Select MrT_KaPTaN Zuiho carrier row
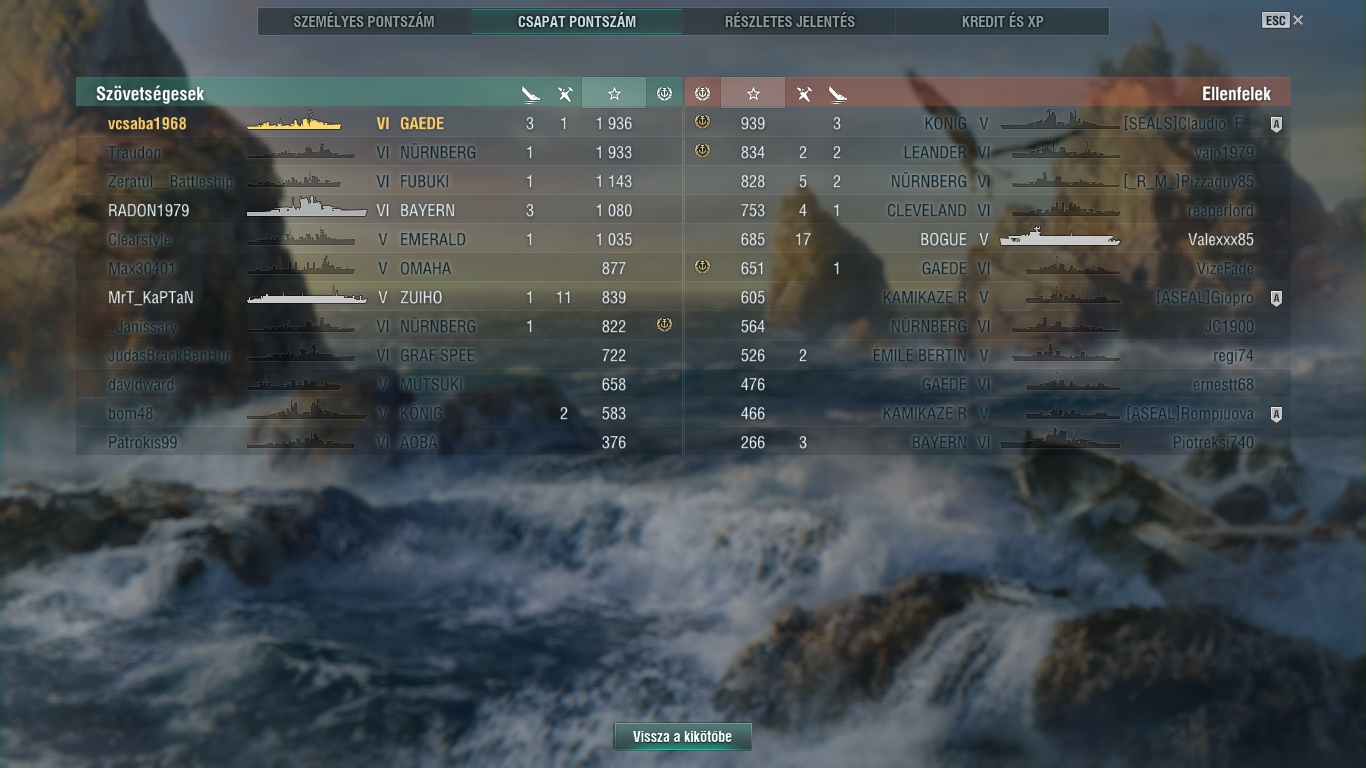This screenshot has height=768, width=1366. point(379,297)
